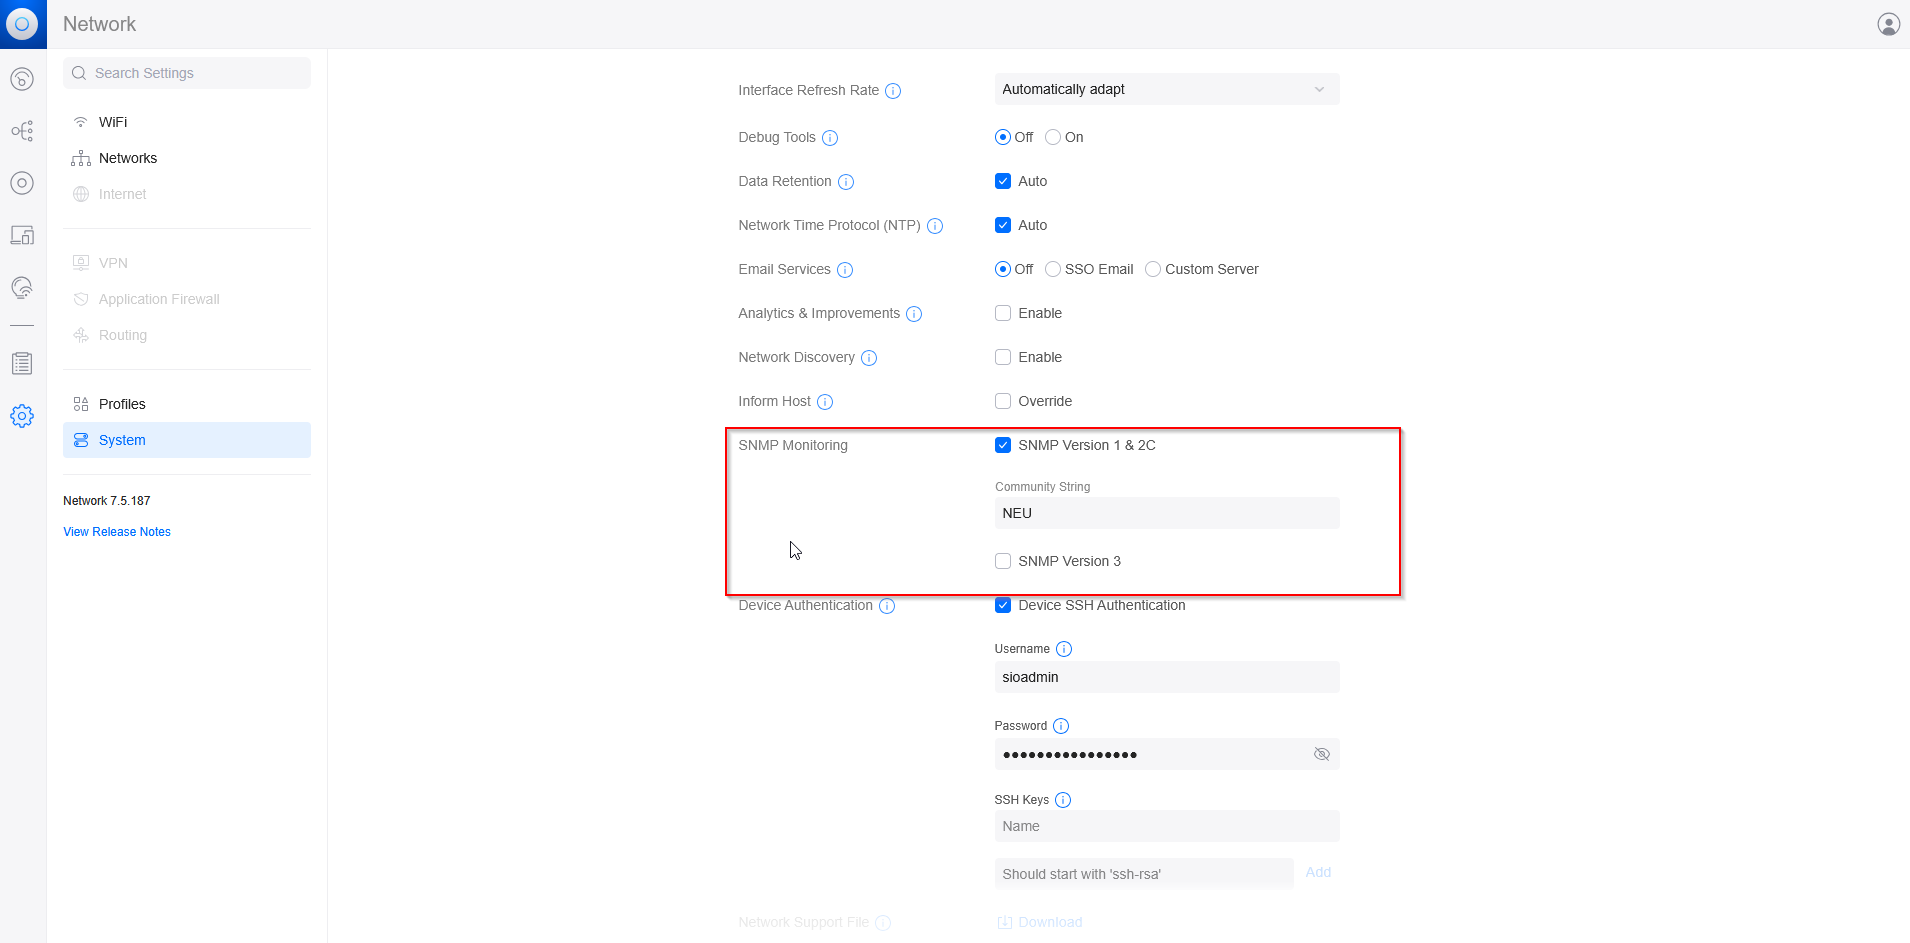Uncheck the Device SSH Authentication checkbox
The width and height of the screenshot is (1910, 943).
[x=1003, y=605]
